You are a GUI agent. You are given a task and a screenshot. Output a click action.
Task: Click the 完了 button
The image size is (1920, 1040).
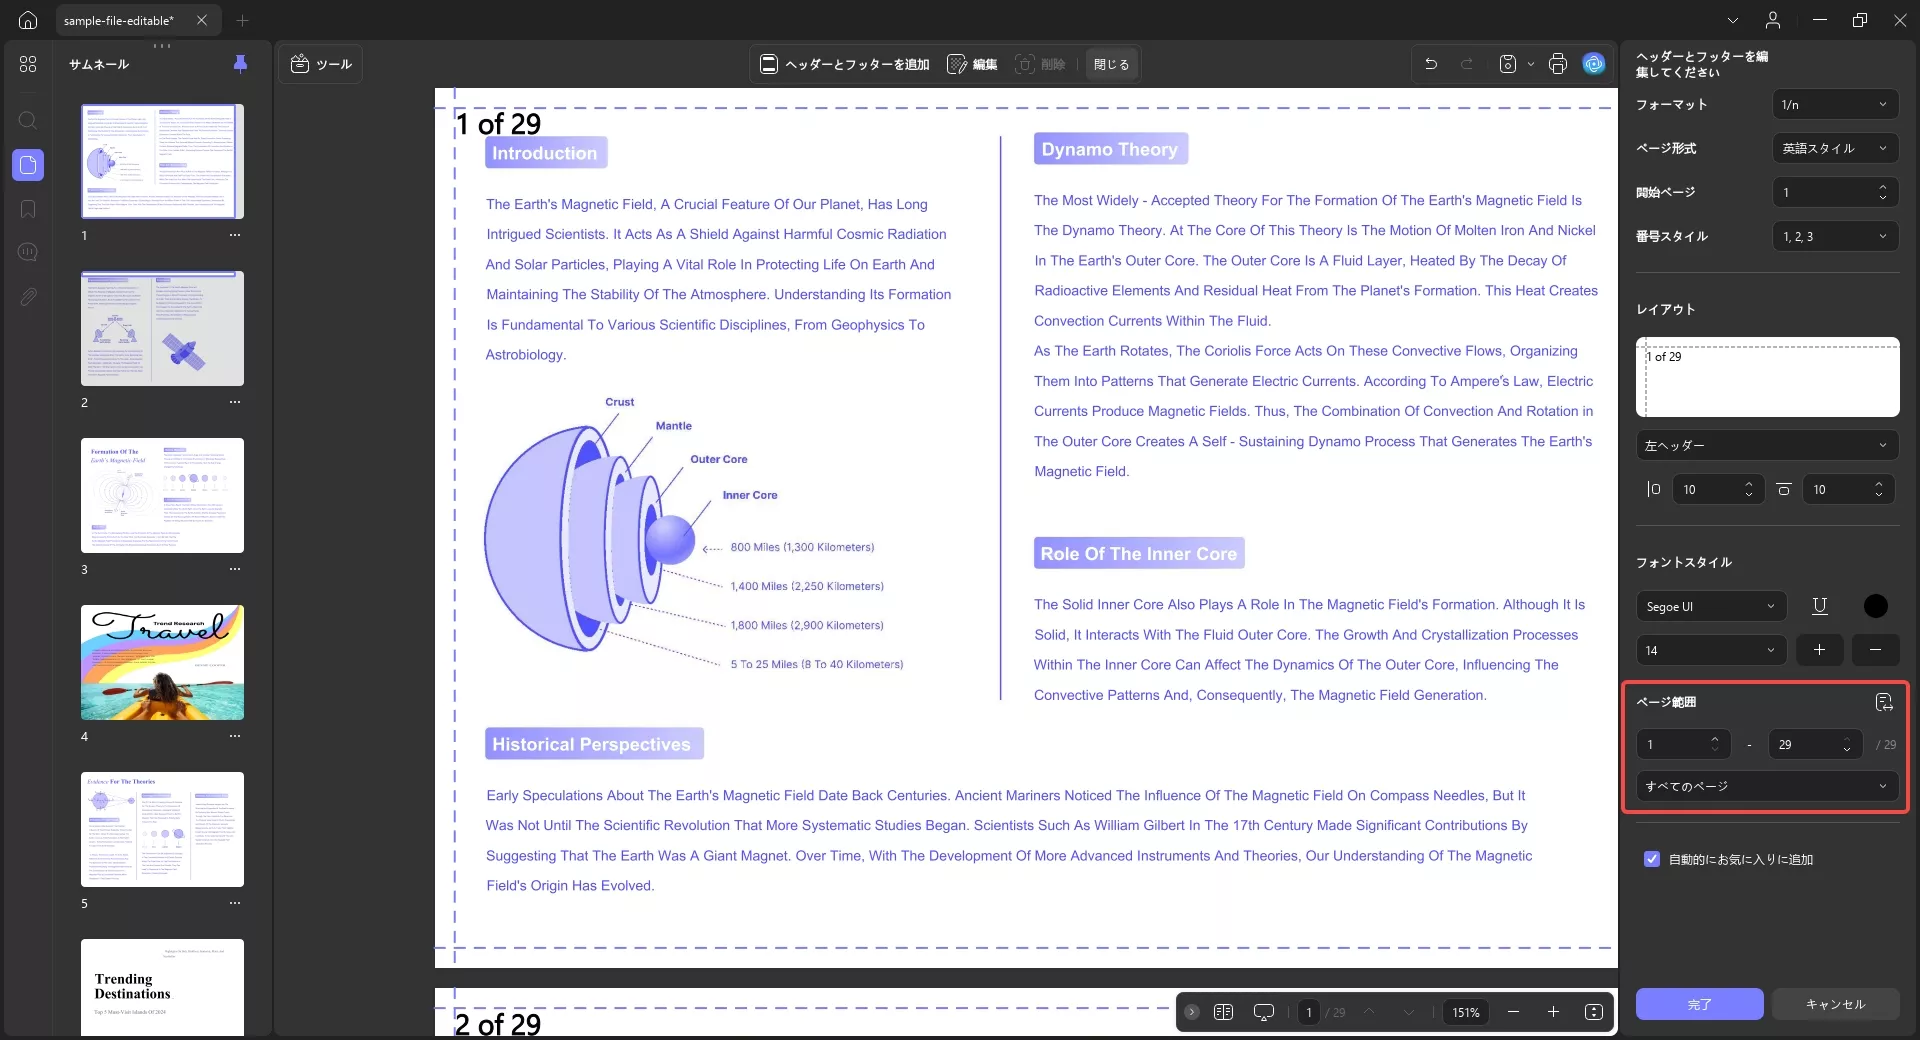pos(1699,1004)
